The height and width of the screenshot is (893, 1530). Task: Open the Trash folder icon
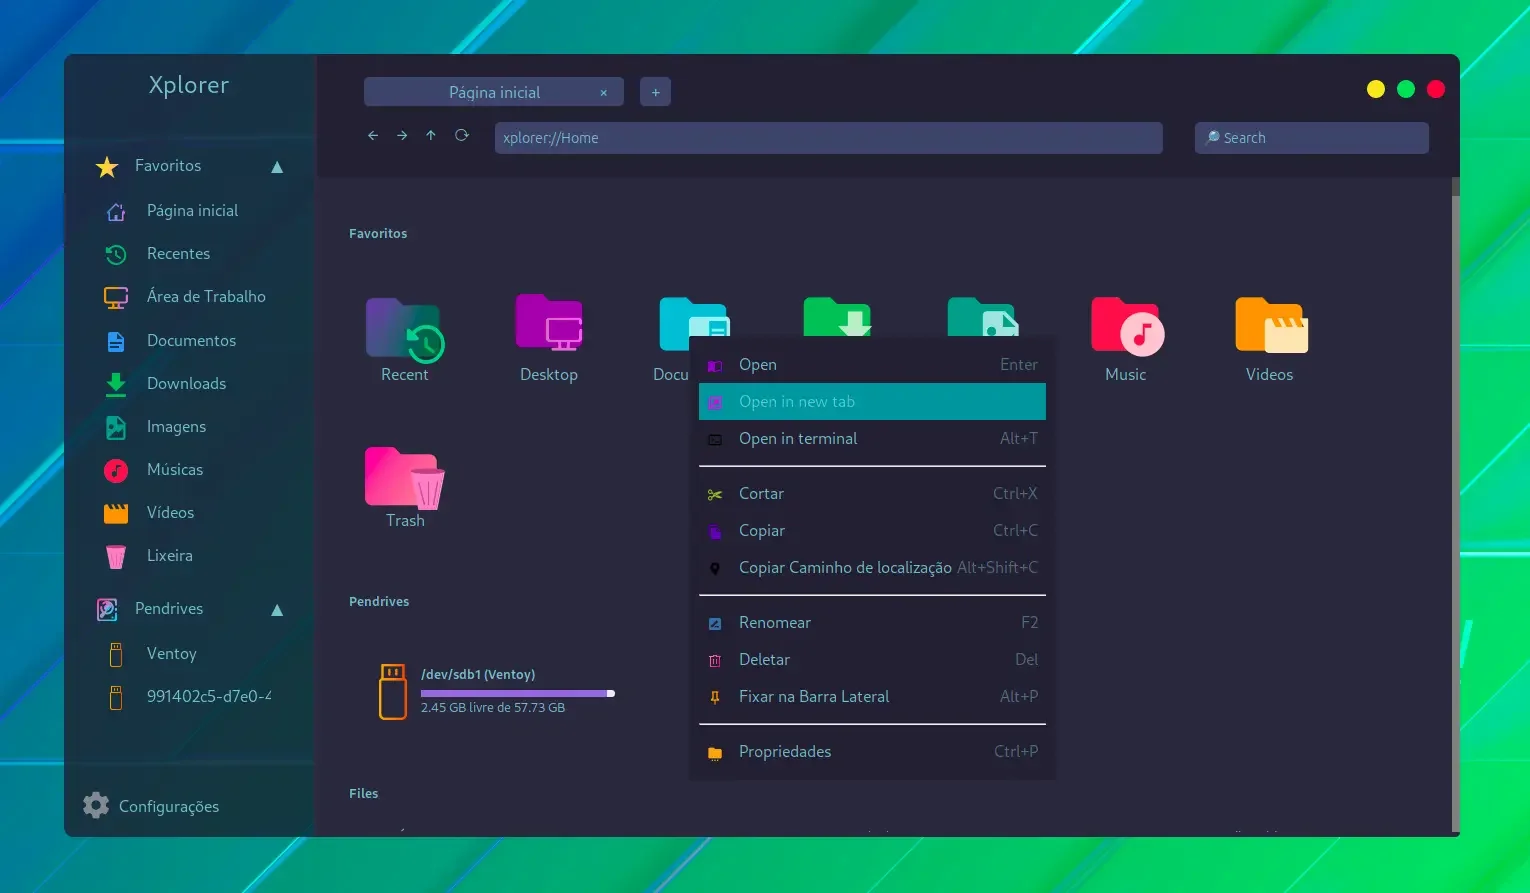pos(405,477)
